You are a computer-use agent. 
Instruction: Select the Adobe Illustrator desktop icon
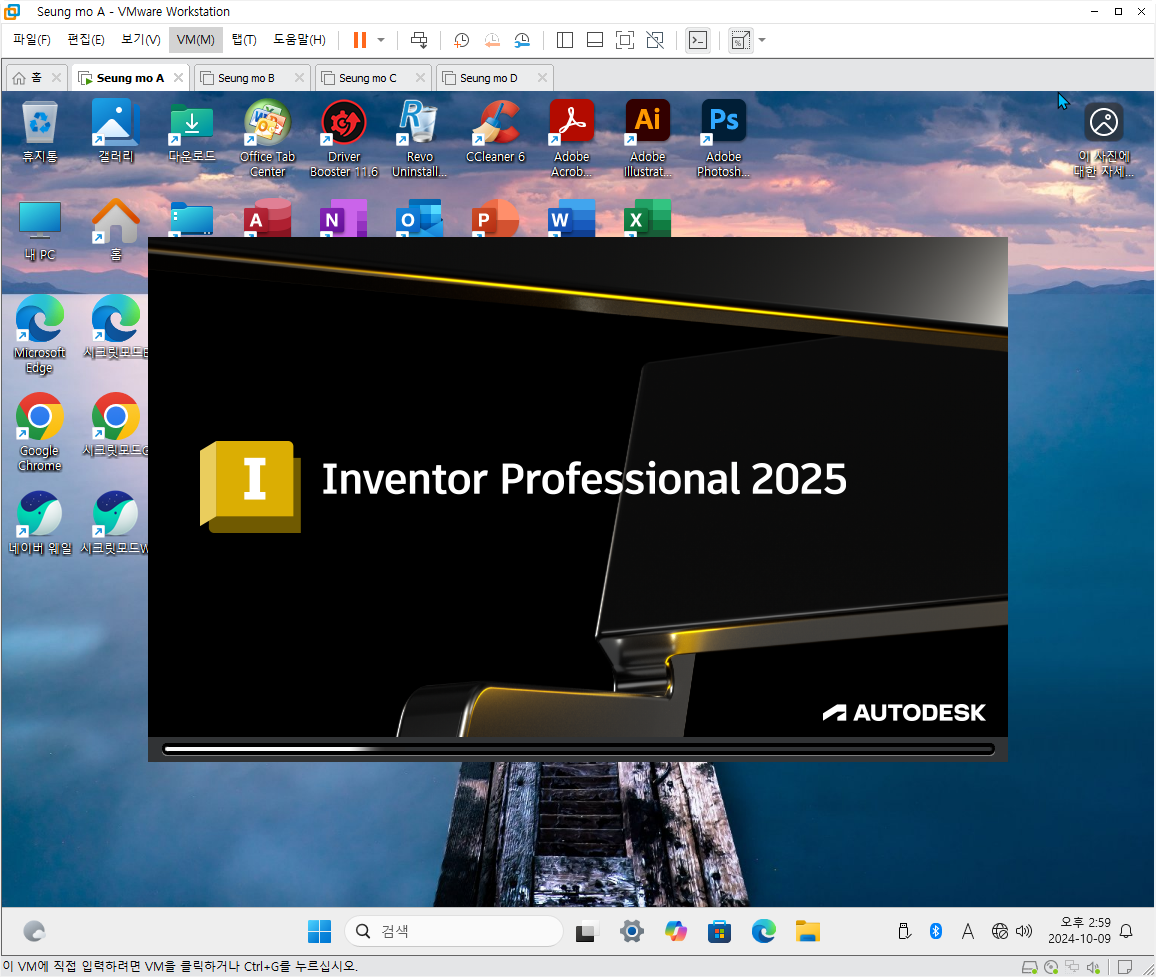[x=647, y=139]
